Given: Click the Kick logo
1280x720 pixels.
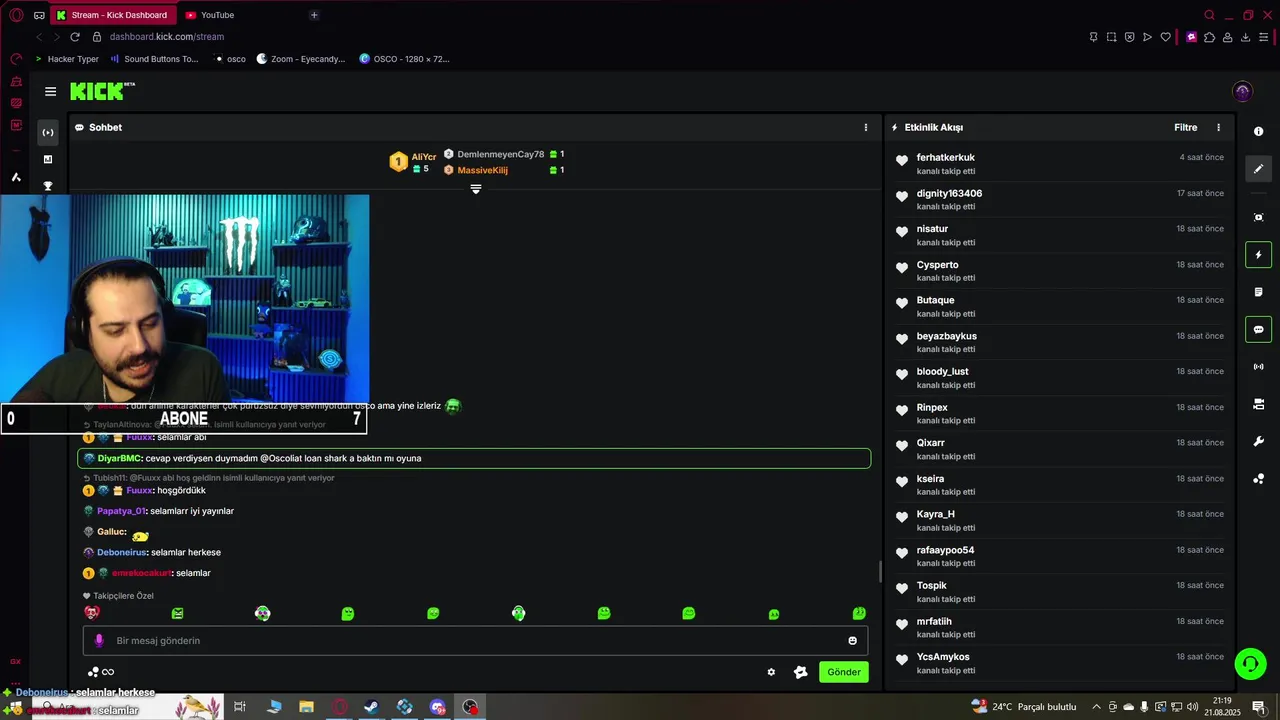Looking at the screenshot, I should pyautogui.click(x=102, y=91).
